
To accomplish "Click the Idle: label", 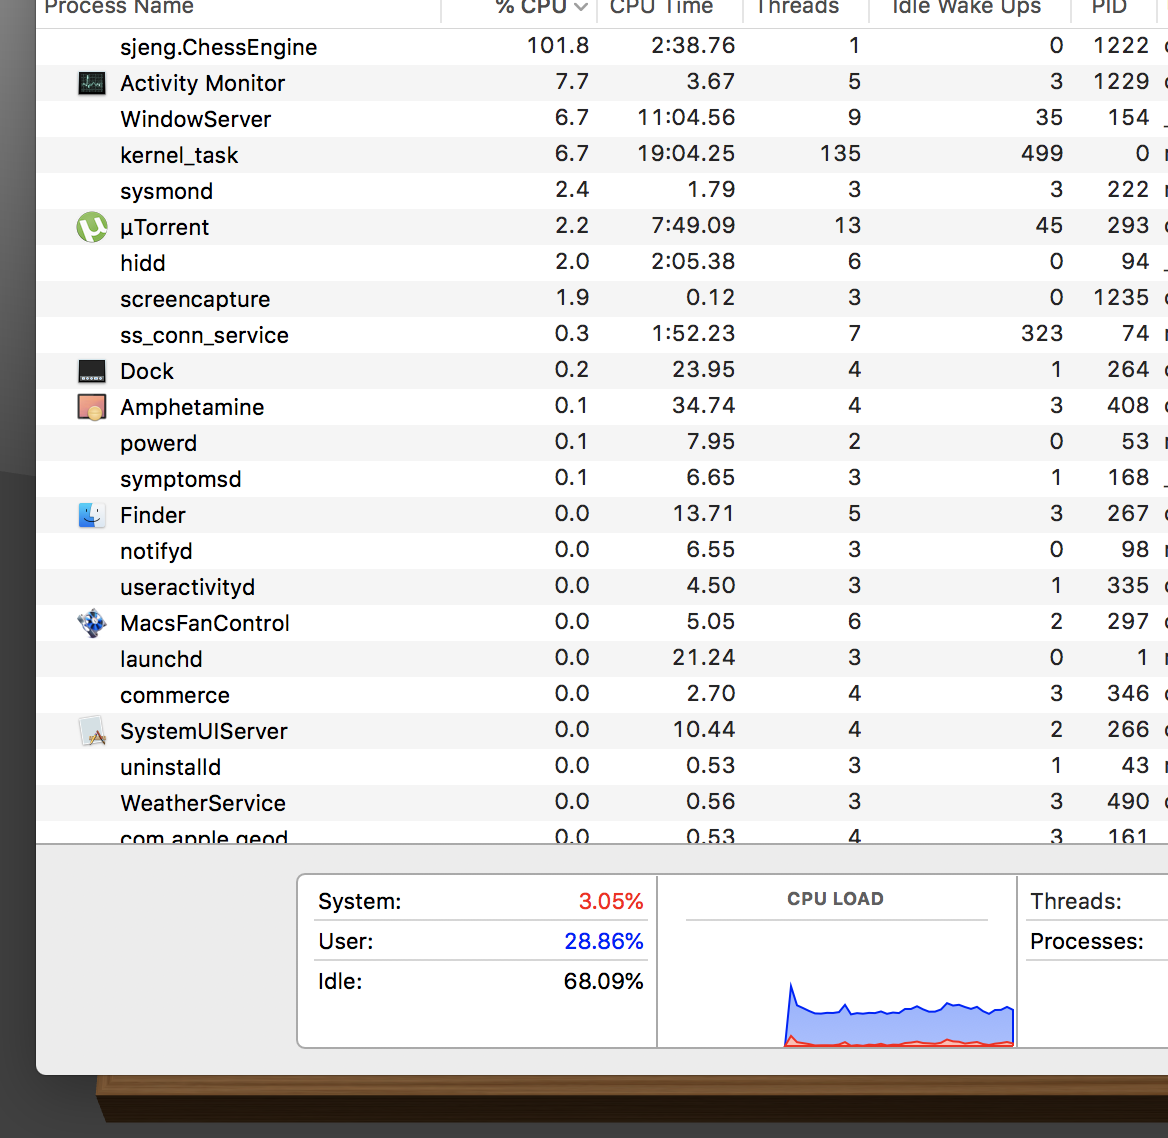I will pos(340,981).
